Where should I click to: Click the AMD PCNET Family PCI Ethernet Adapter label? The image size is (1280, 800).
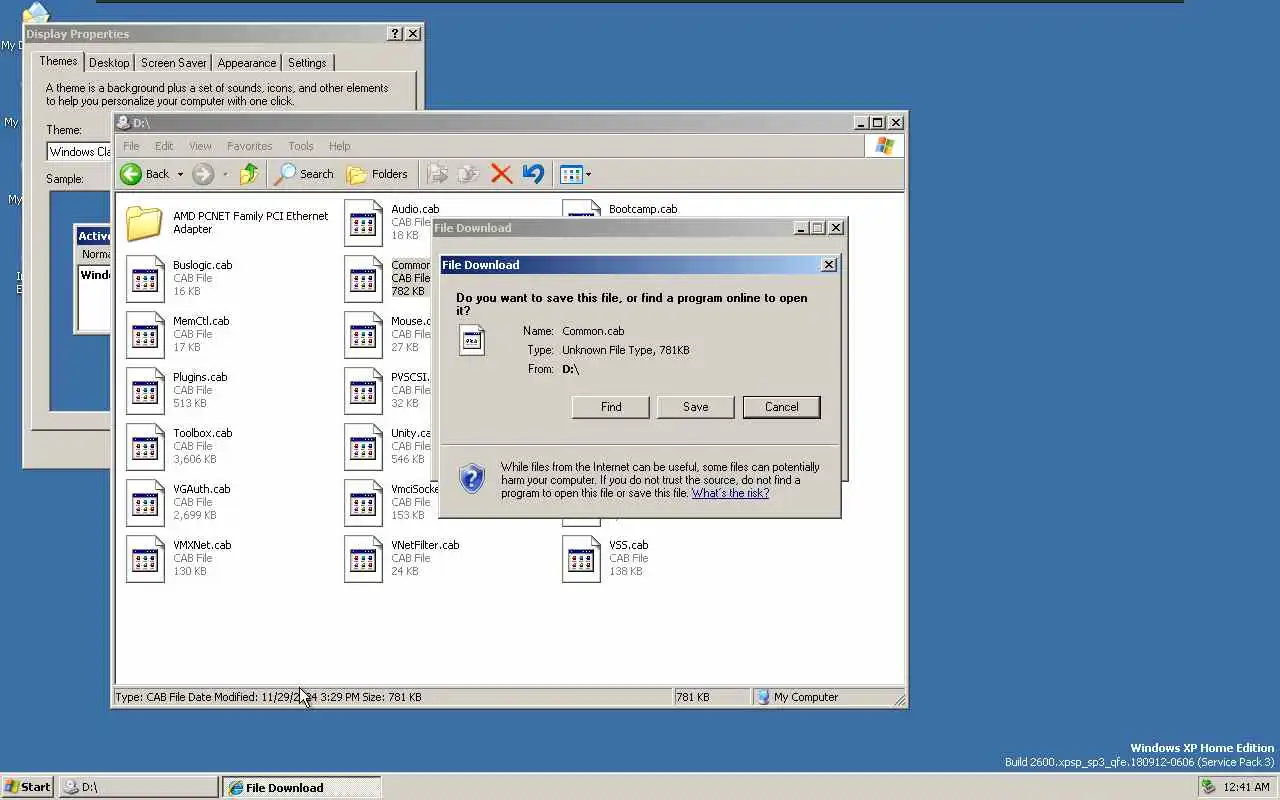pos(250,222)
